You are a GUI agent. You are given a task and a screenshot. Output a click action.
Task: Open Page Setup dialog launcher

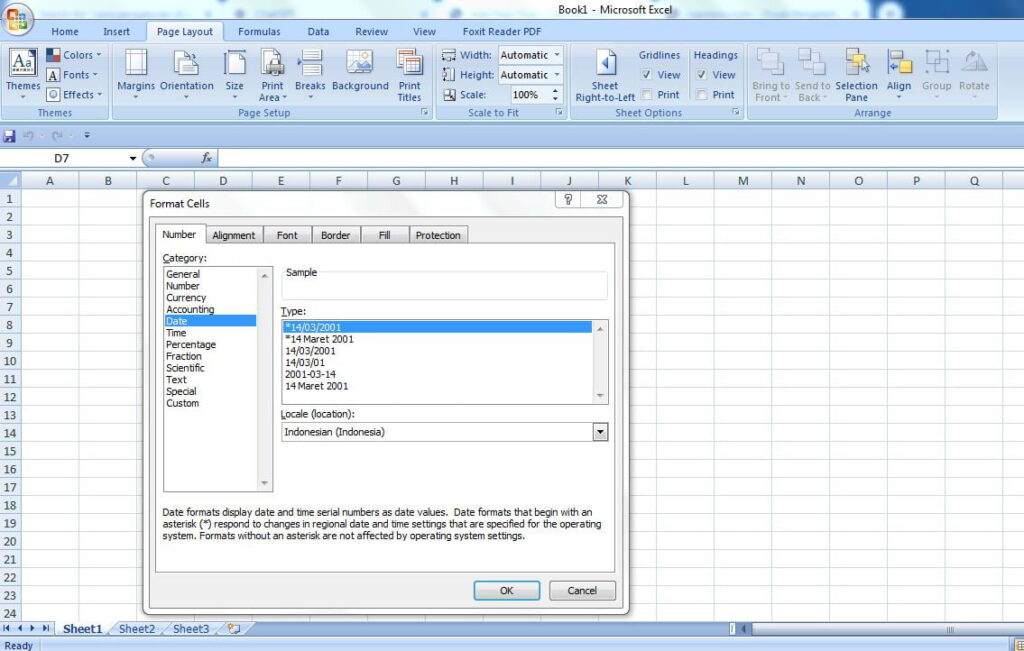click(x=425, y=112)
